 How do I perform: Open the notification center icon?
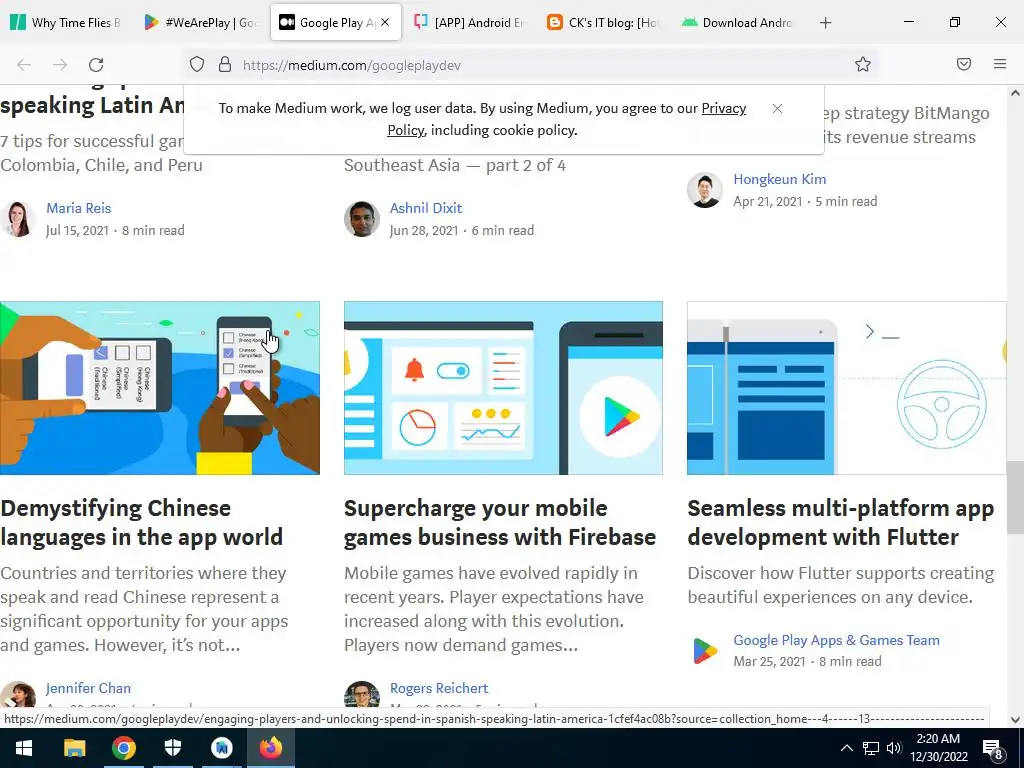point(993,749)
